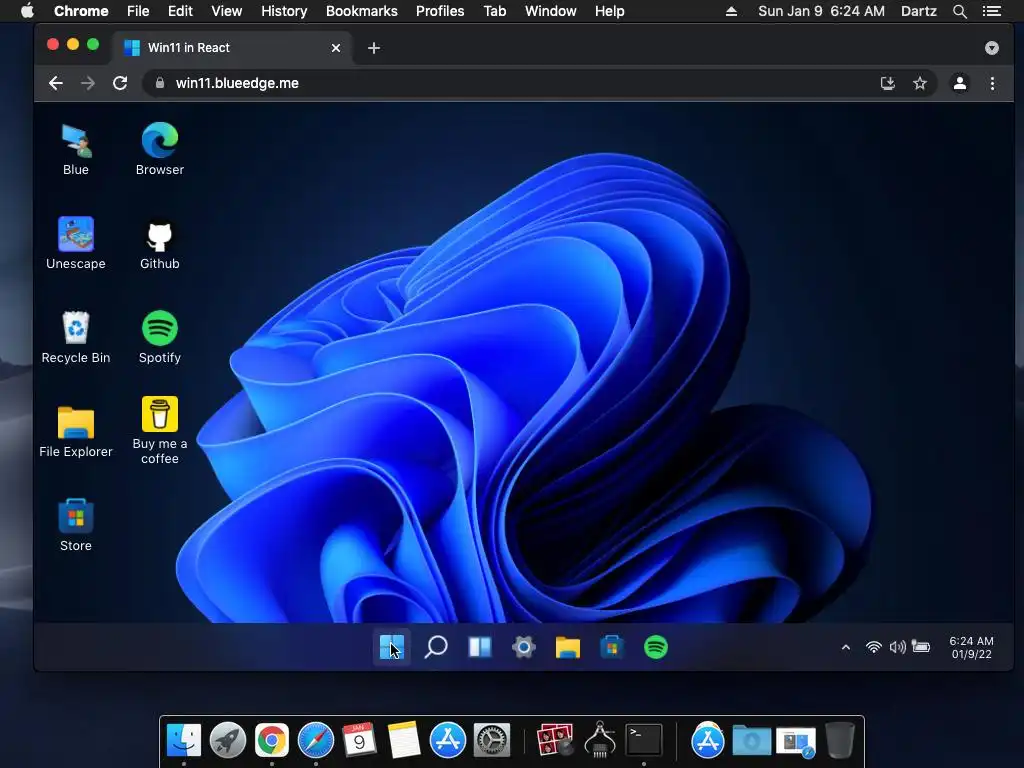Open the Window menu
This screenshot has height=768, width=1024.
point(551,11)
